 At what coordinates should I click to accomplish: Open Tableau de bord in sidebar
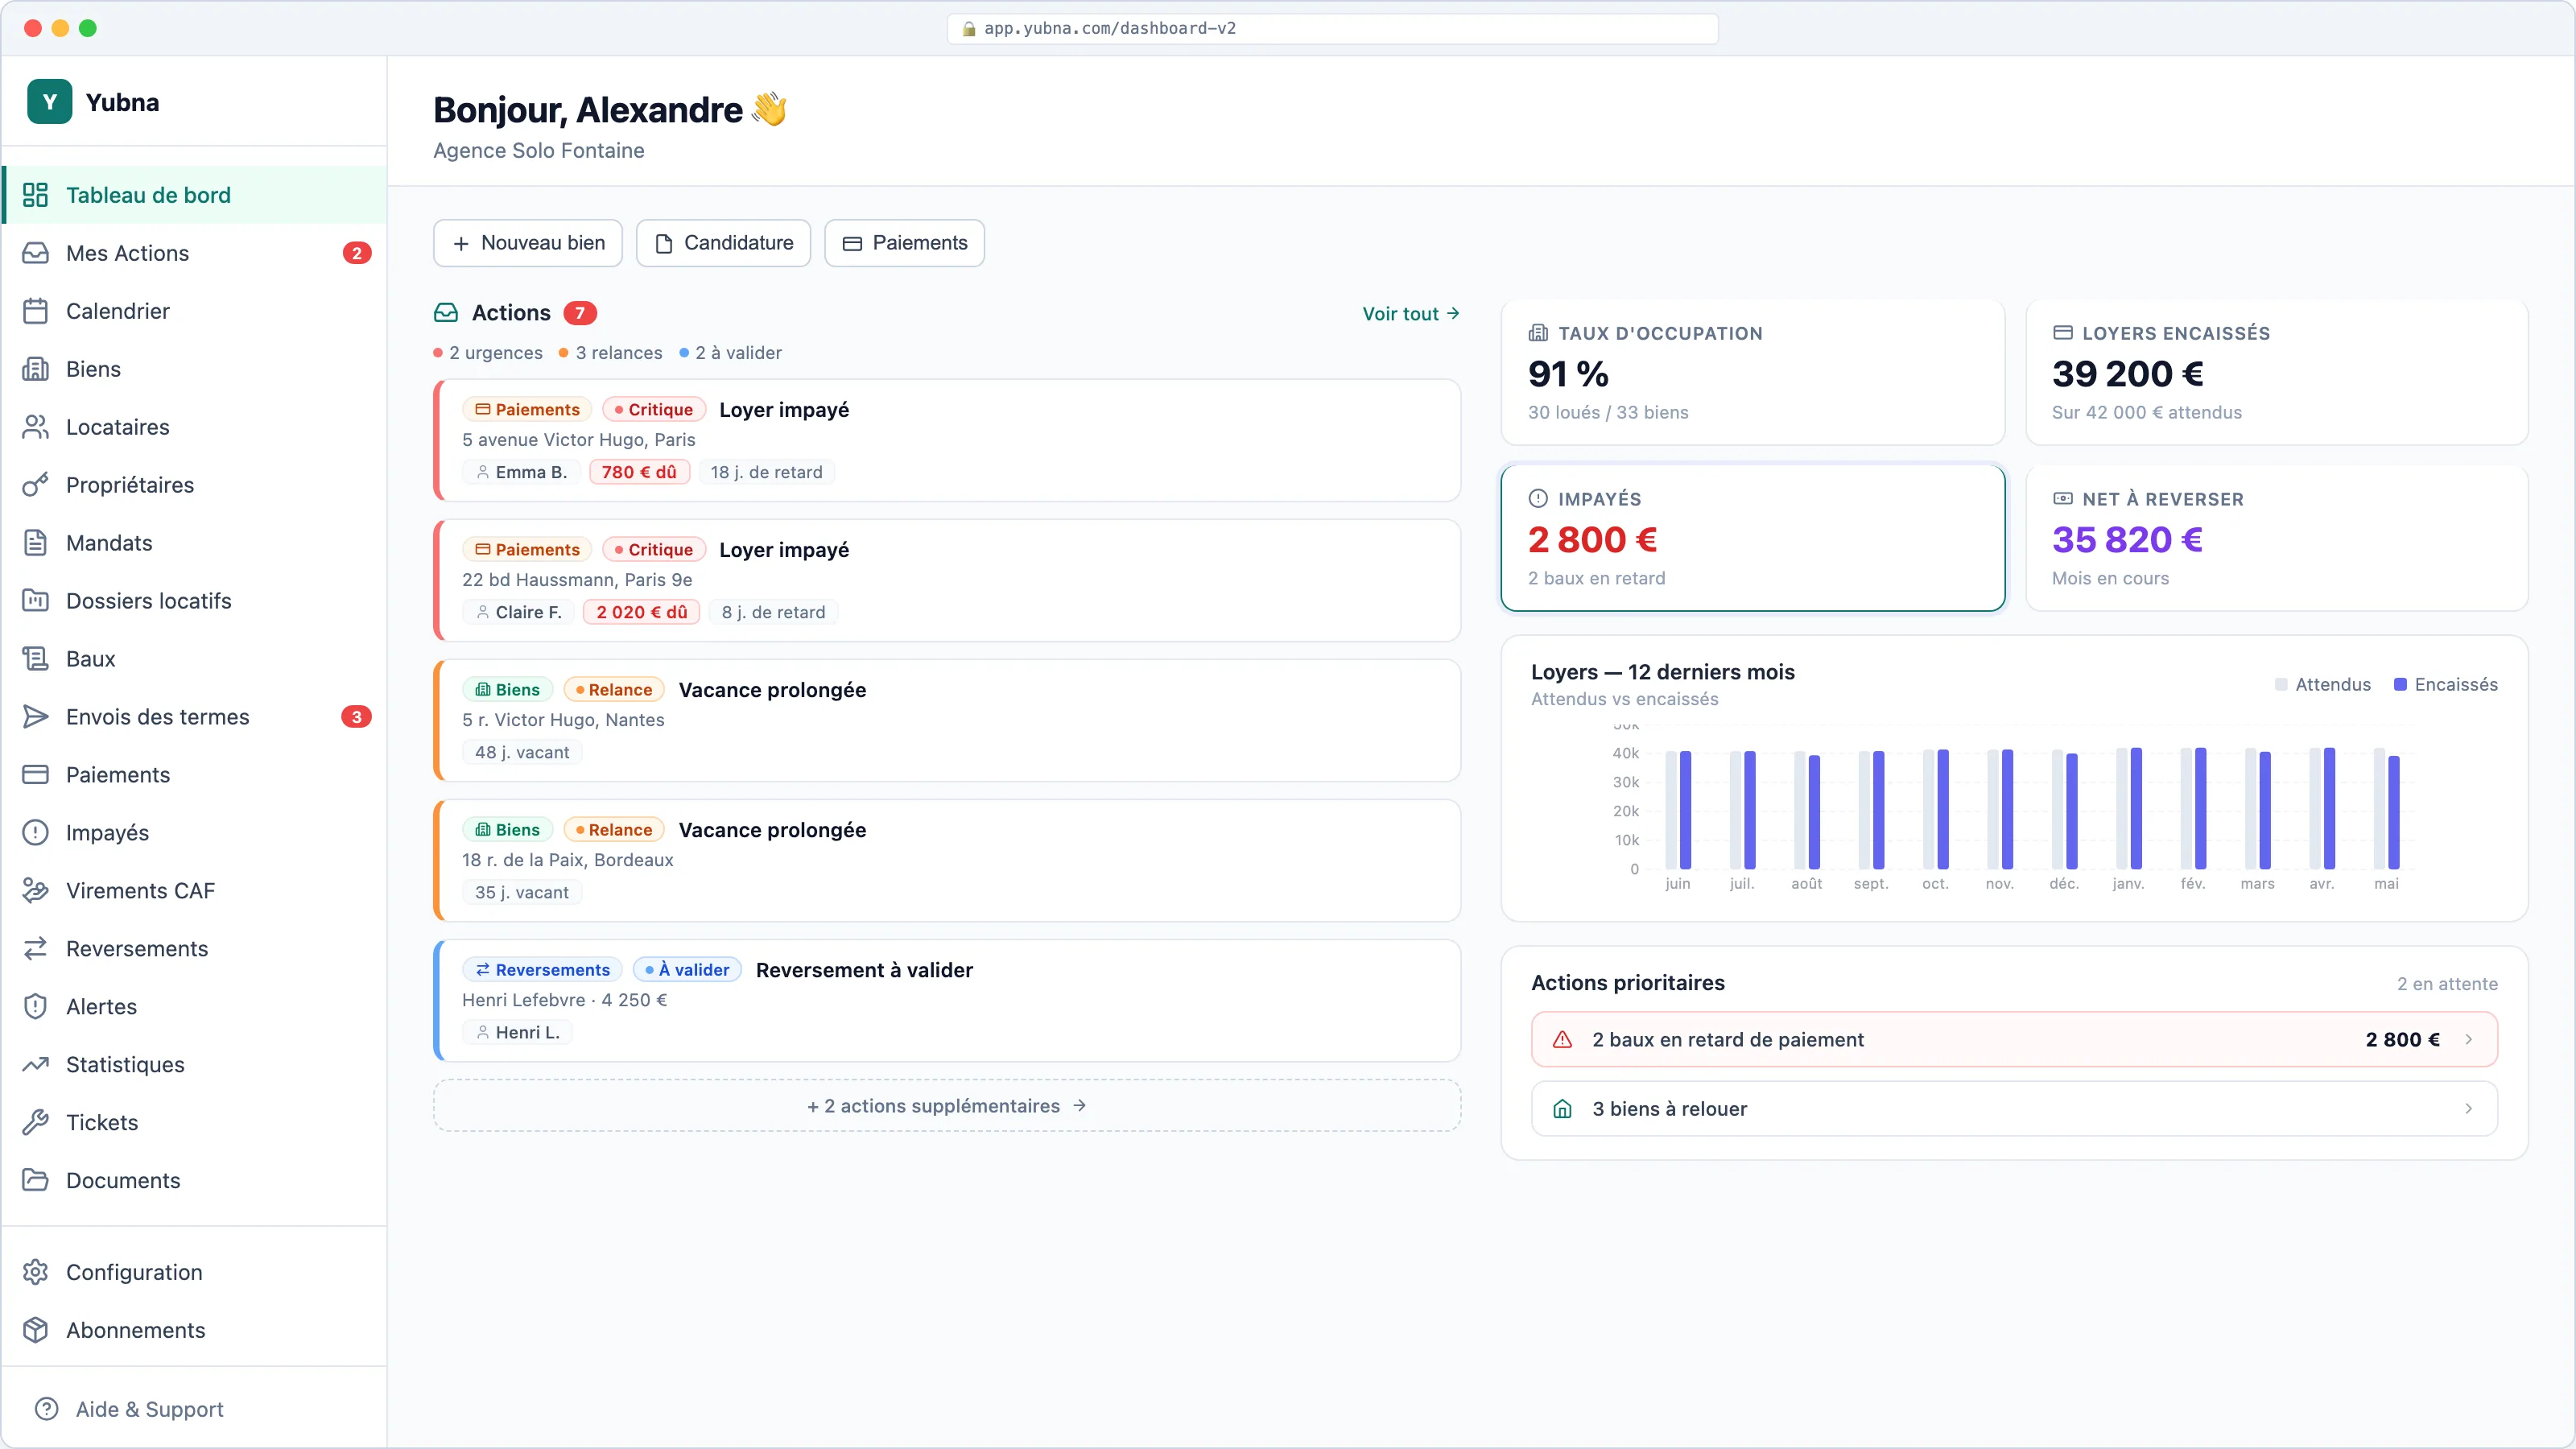[195, 195]
